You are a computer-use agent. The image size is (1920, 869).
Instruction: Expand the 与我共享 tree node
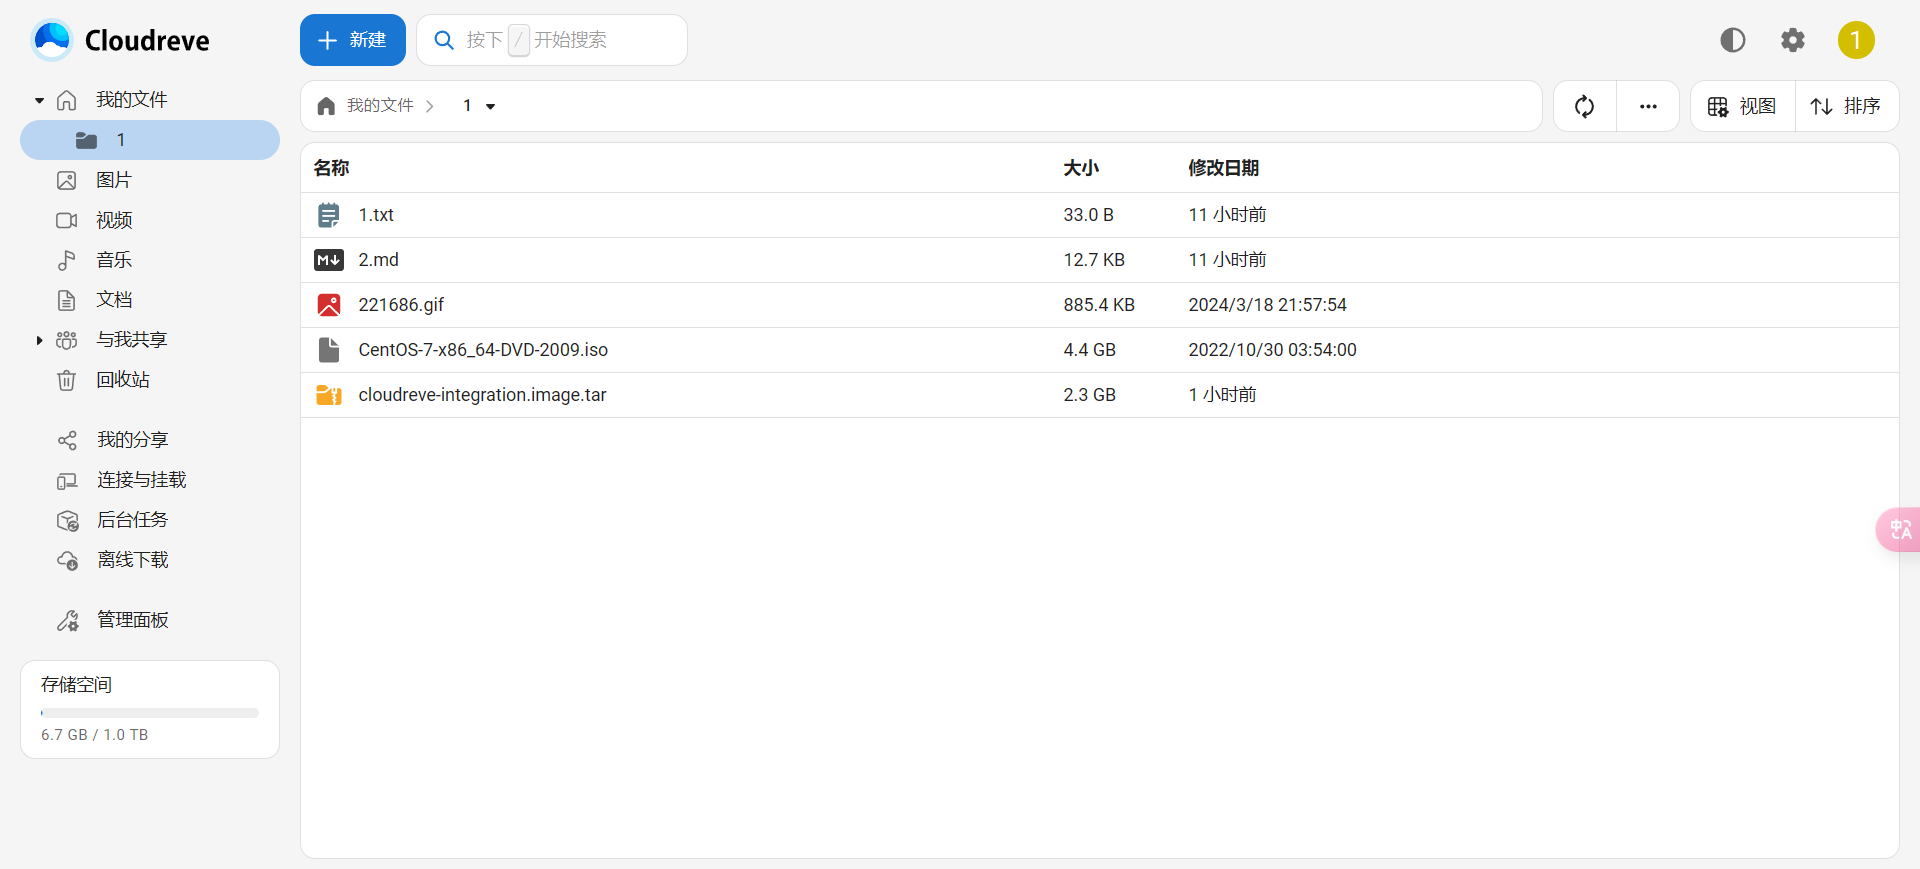[39, 340]
